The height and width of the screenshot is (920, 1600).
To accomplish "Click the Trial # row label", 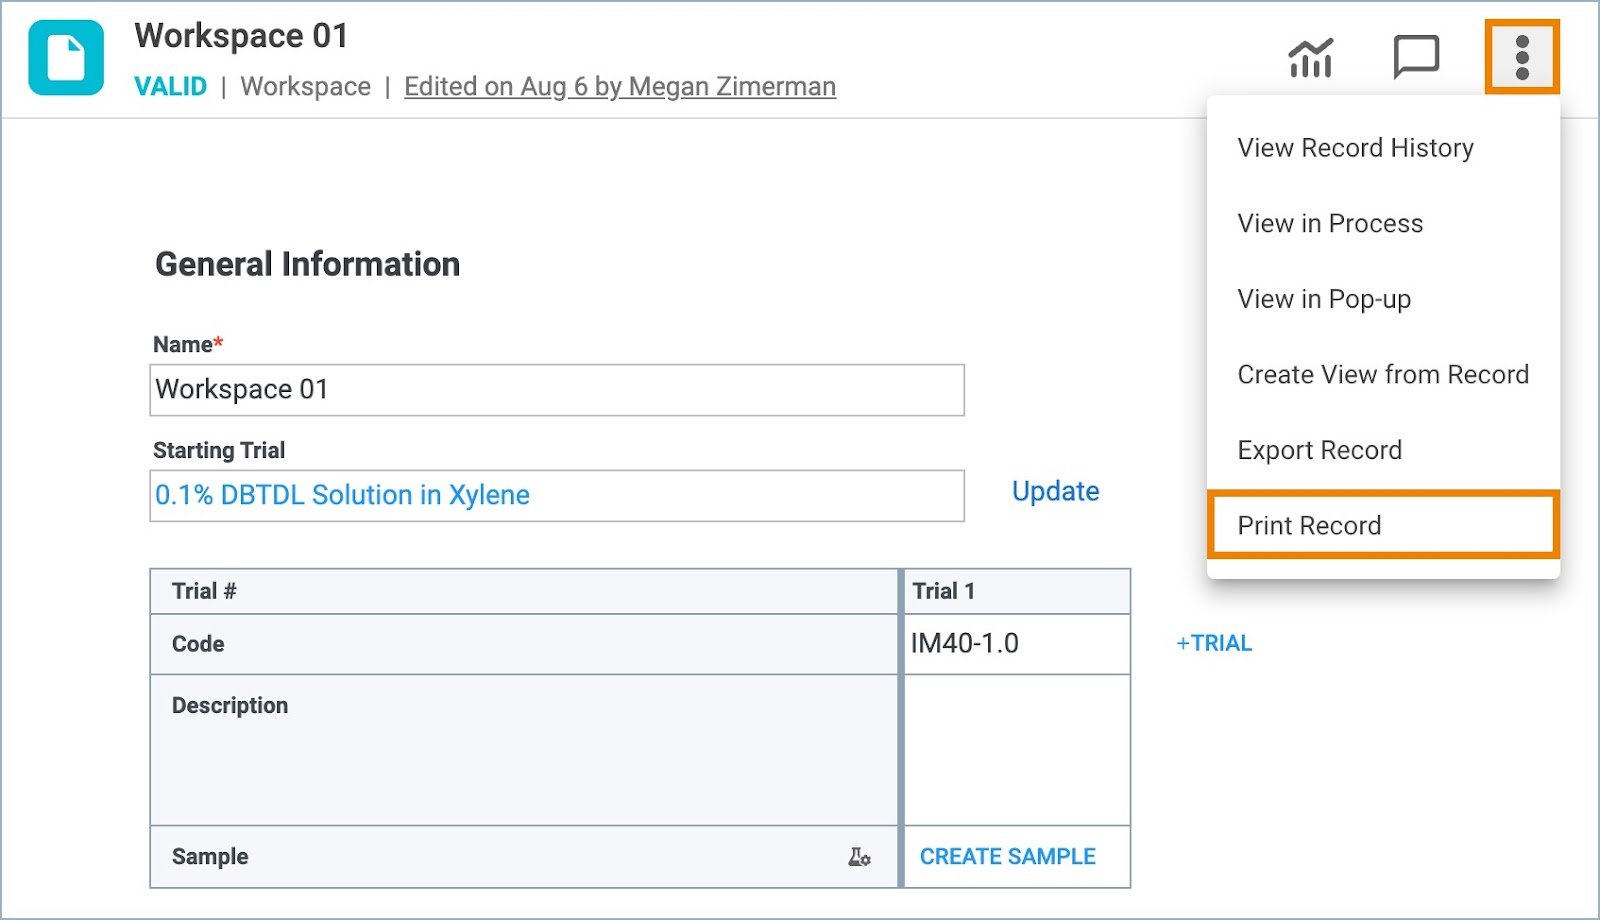I will coord(204,591).
